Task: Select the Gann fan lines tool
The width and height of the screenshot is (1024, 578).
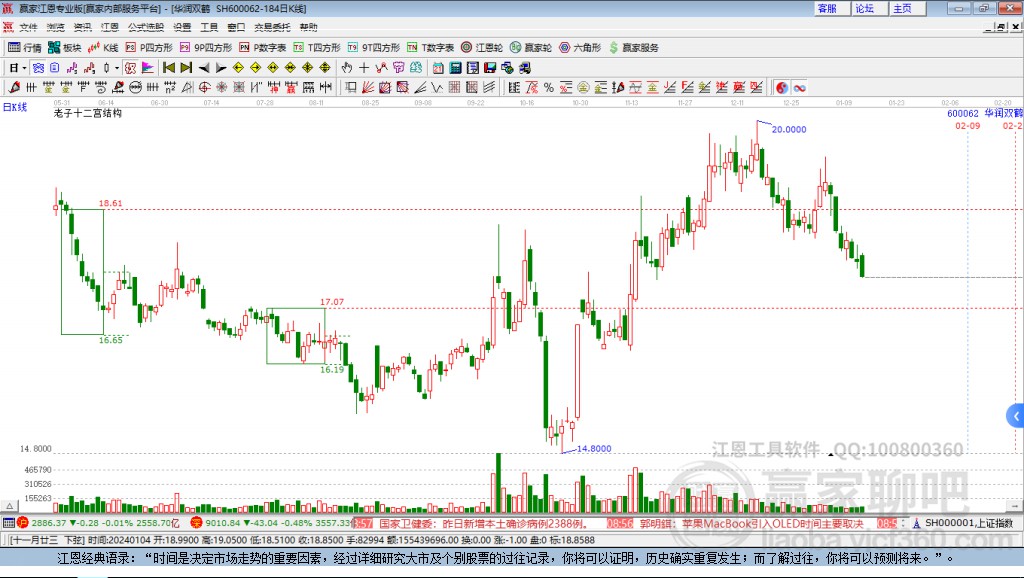Action: pyautogui.click(x=368, y=87)
